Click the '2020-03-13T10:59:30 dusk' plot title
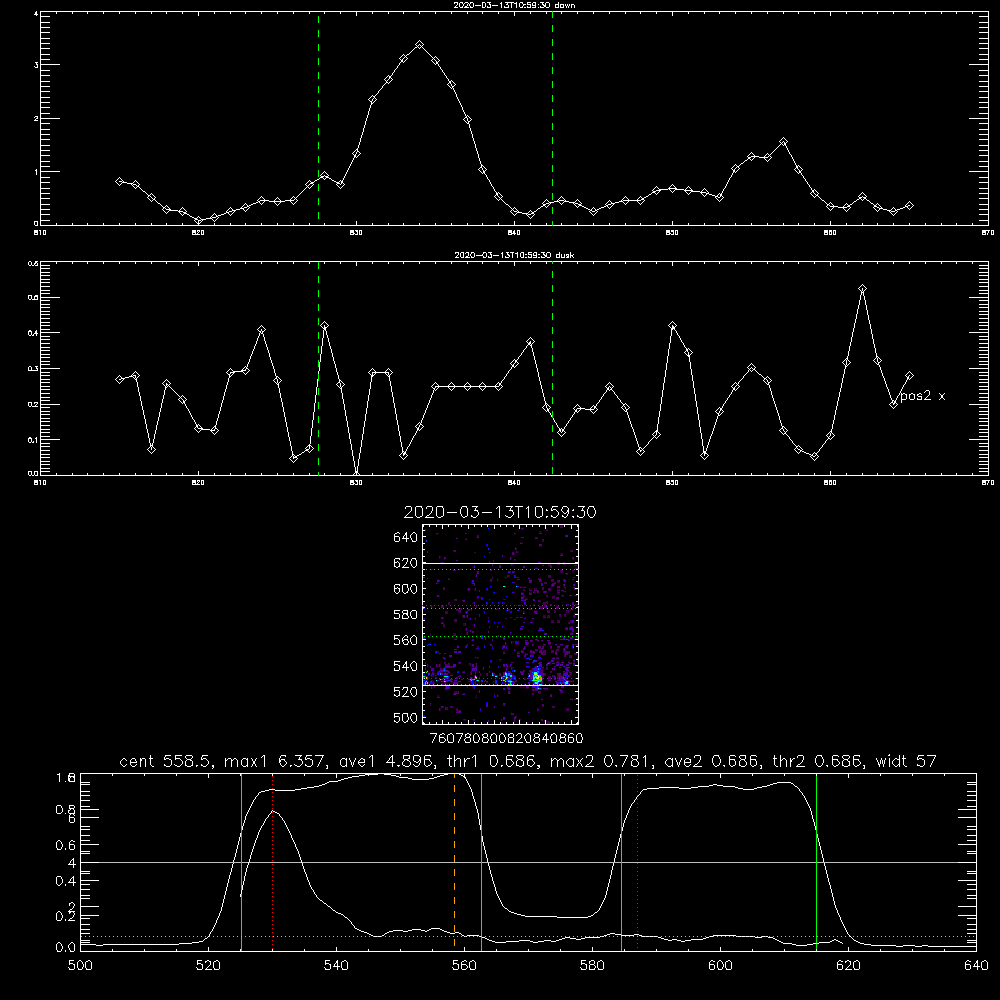This screenshot has height=1000, width=1000. [514, 255]
